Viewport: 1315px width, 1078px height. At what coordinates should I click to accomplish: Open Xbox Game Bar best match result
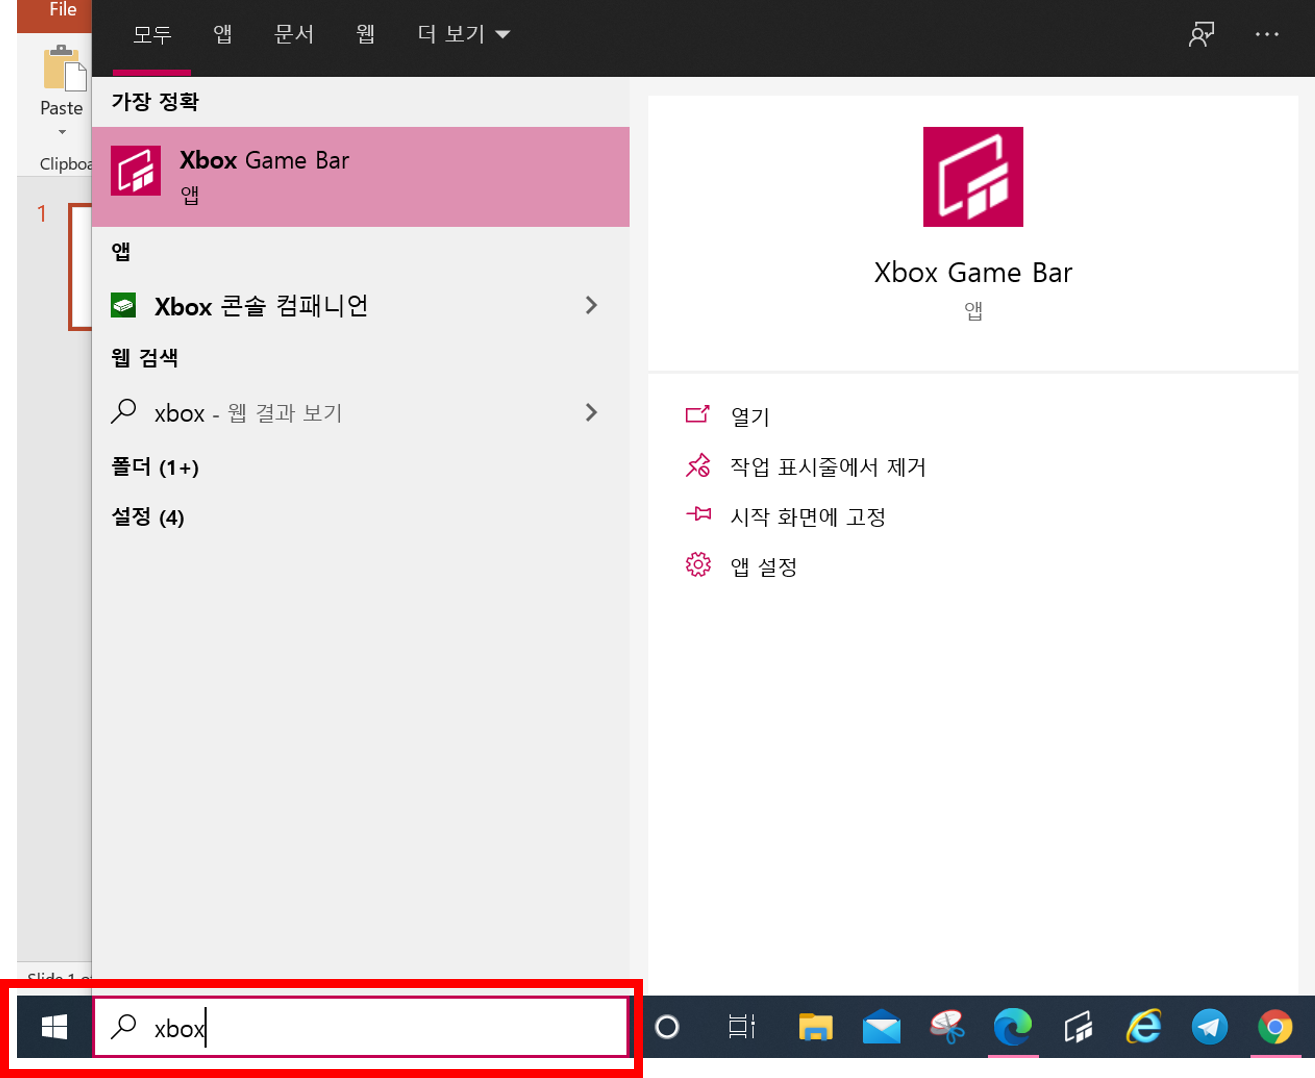[360, 177]
